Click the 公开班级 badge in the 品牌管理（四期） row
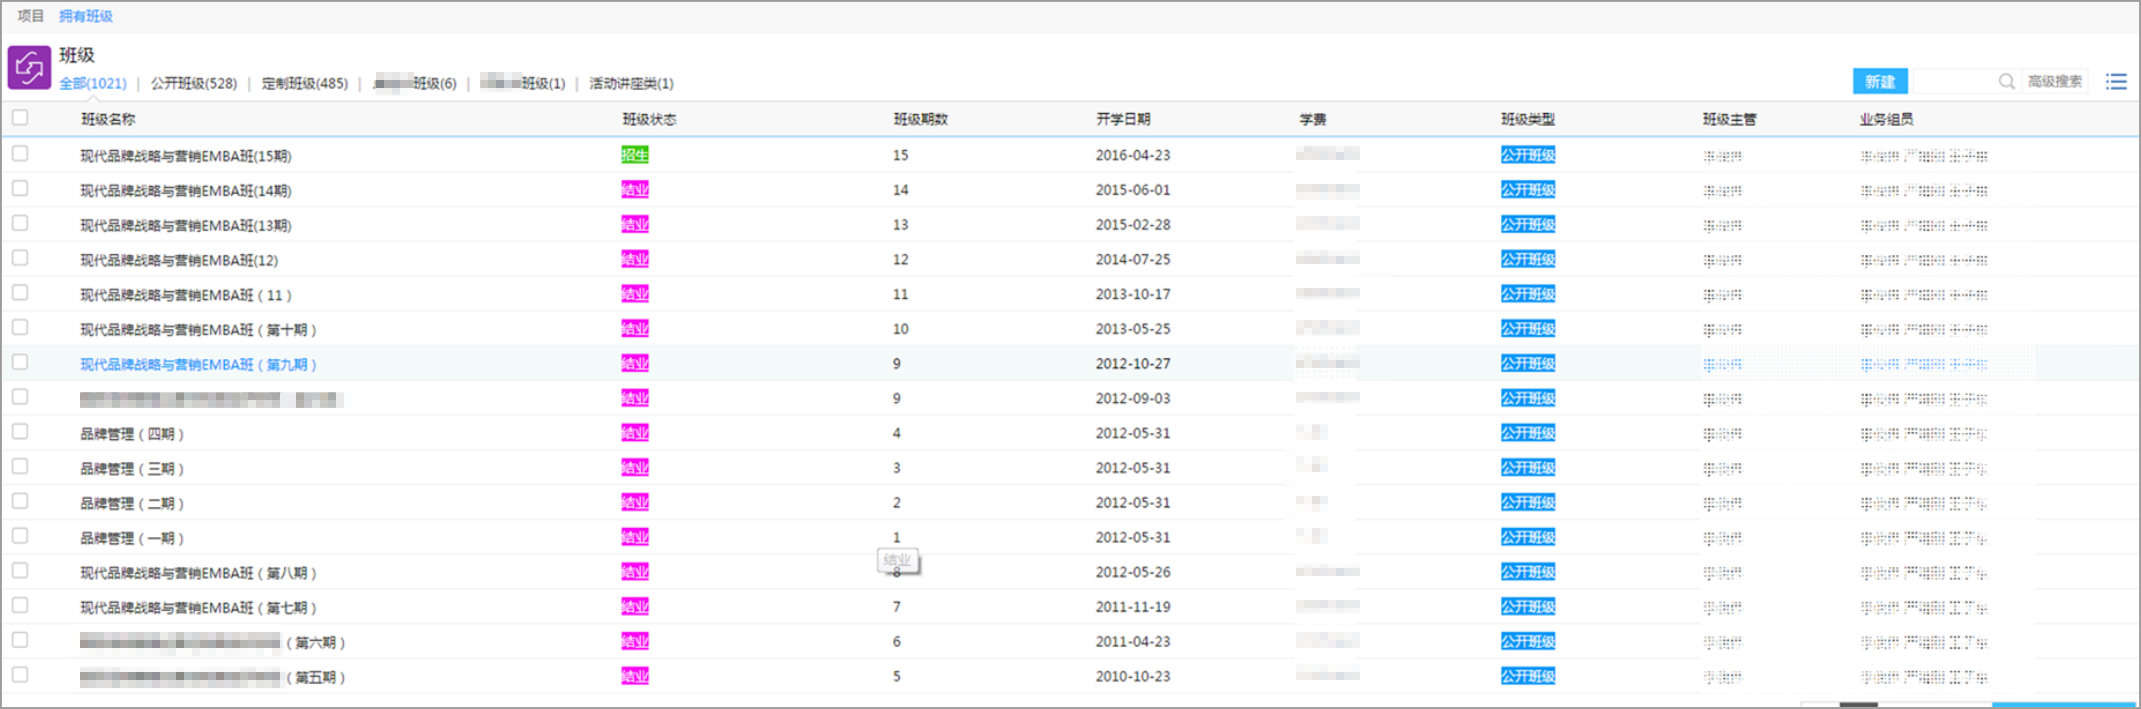2141x709 pixels. tap(1528, 433)
